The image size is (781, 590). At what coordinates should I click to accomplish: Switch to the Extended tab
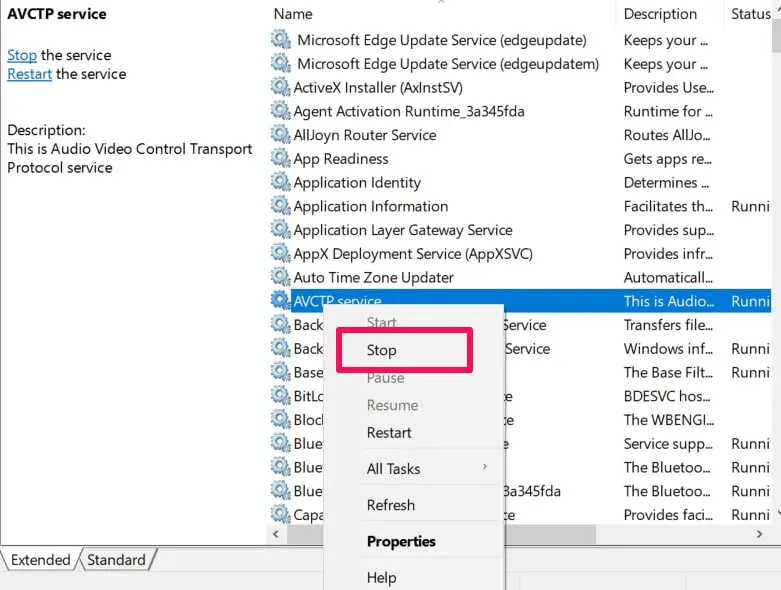pos(40,560)
